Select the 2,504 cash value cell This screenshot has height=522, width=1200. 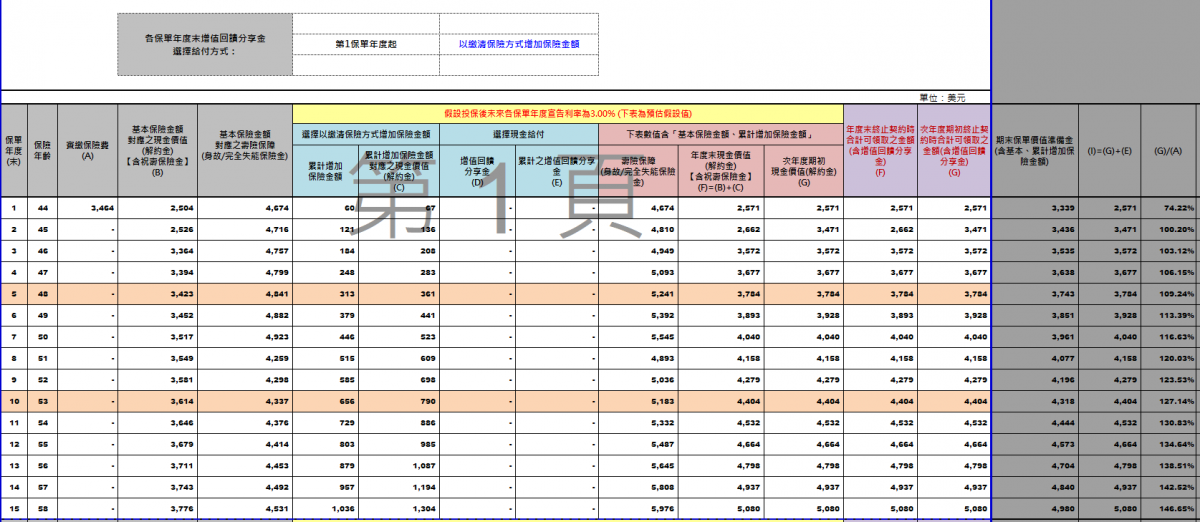coord(157,208)
